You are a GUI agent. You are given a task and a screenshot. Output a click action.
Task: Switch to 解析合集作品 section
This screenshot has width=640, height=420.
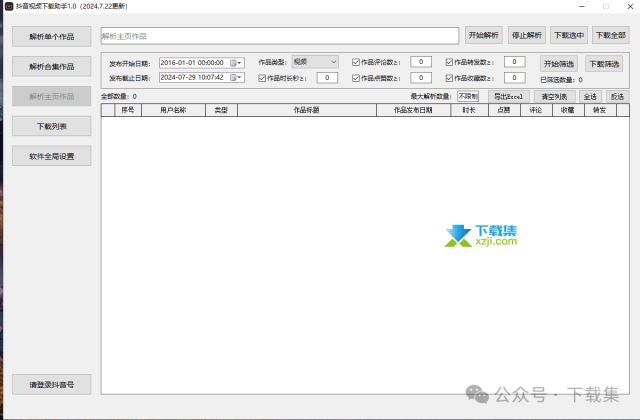click(x=51, y=67)
